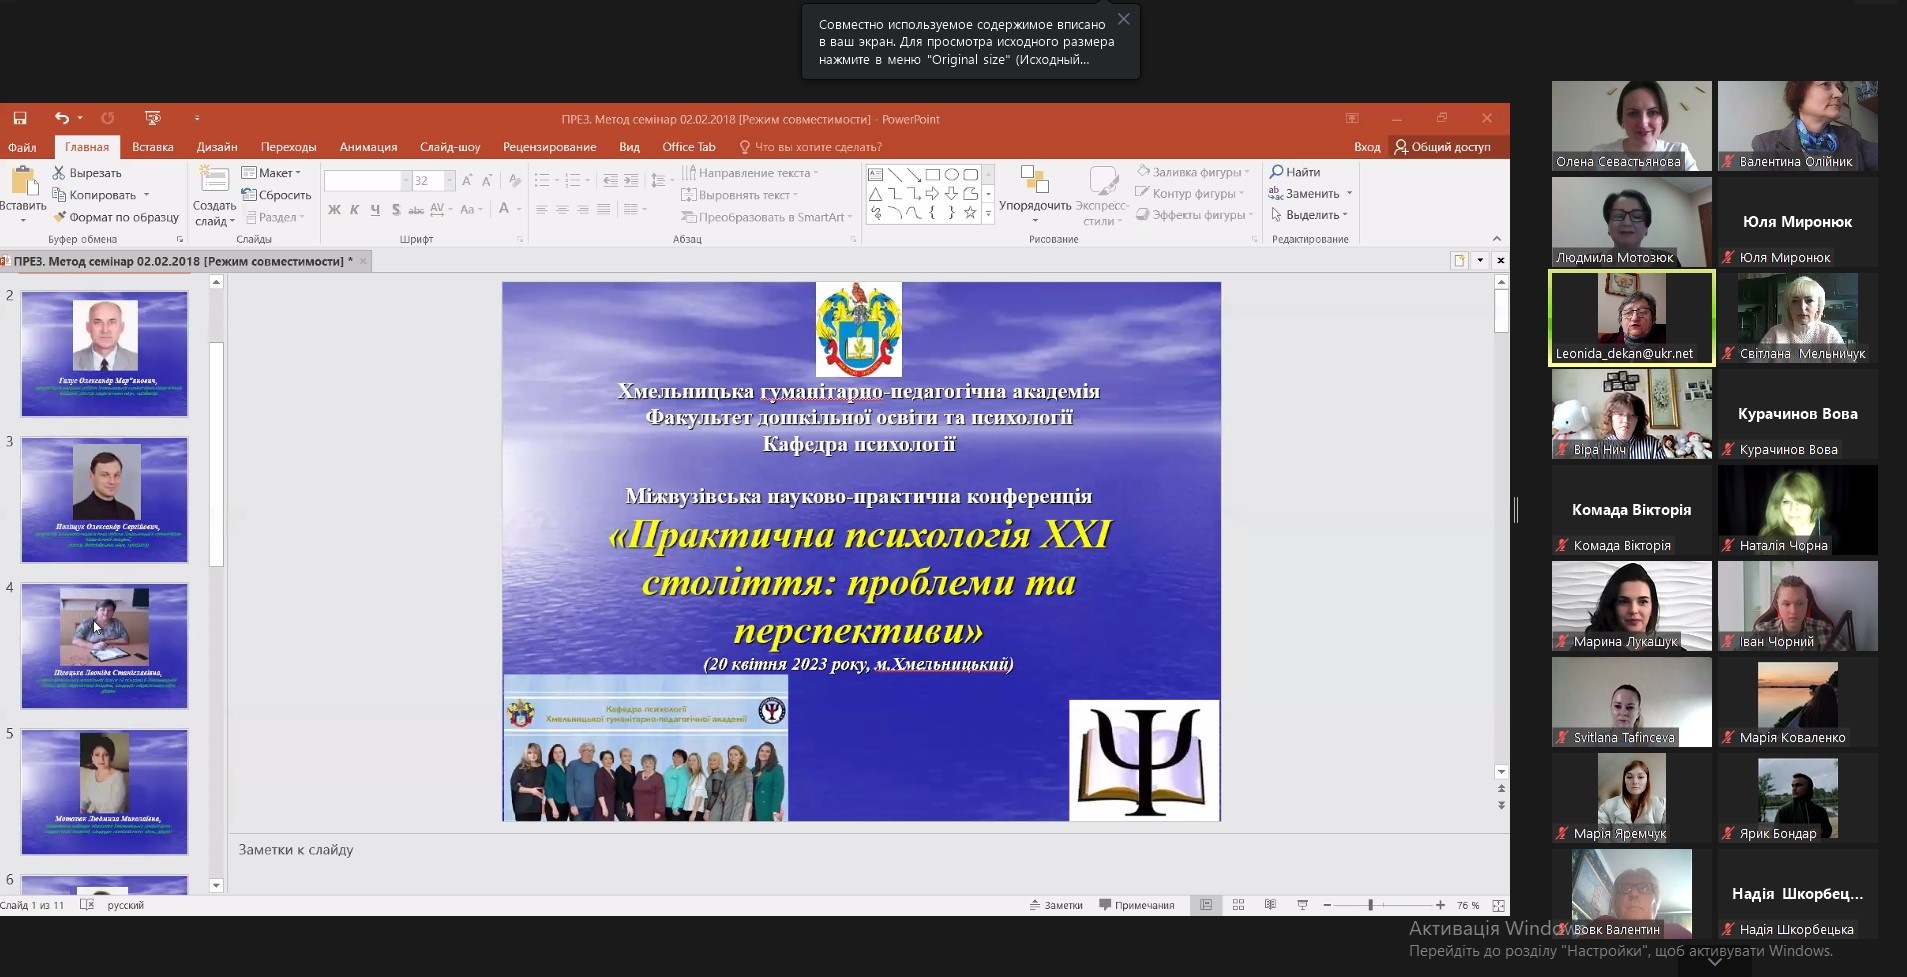Toggle bold (Ж) formatting

tap(334, 210)
